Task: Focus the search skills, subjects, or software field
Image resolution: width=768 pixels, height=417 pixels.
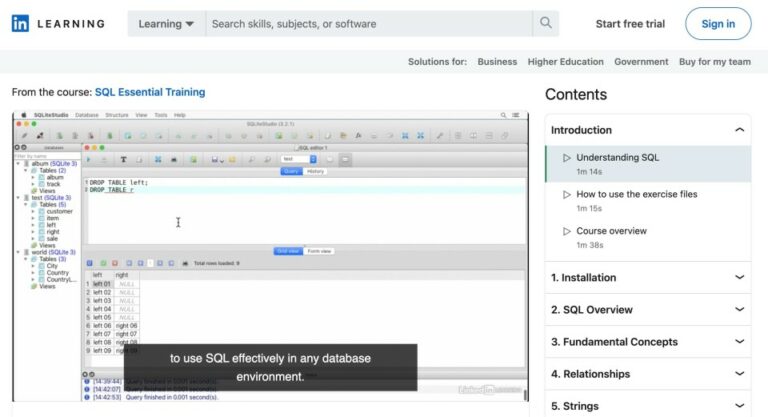Action: click(x=369, y=24)
